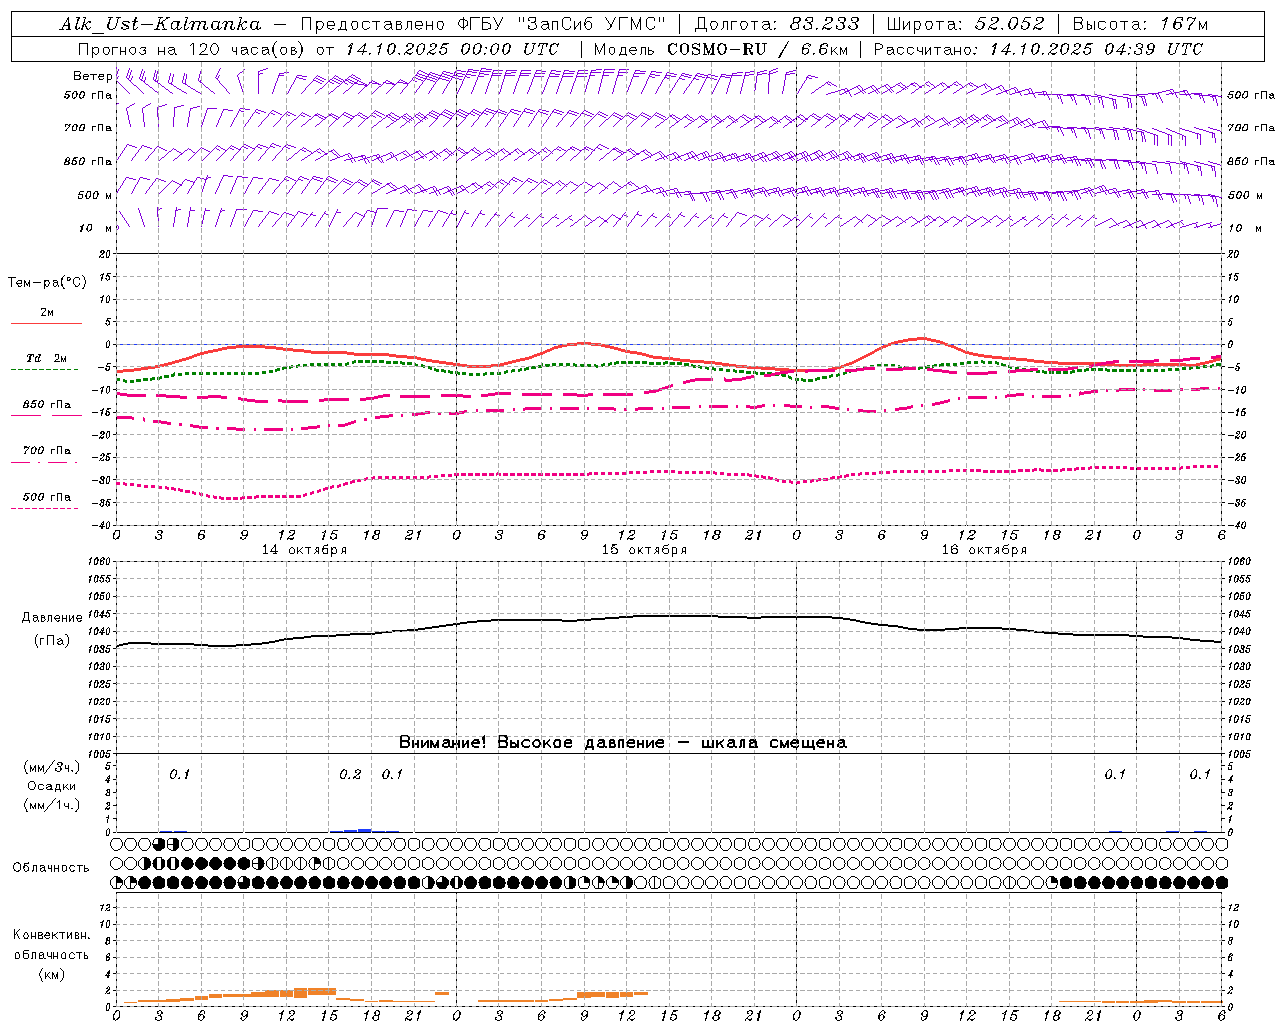Viewport: 1280px width, 1024px height.
Task: Click the (мм/1ч.) precipitation unit label
Action: coord(52,805)
